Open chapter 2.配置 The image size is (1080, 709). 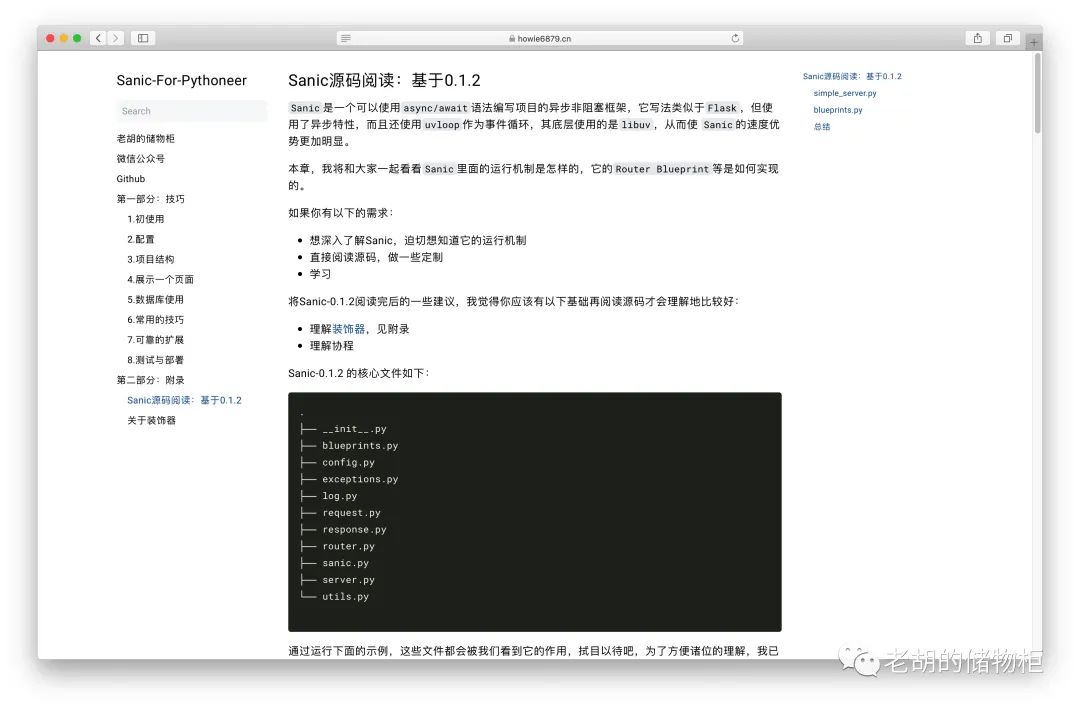(141, 239)
